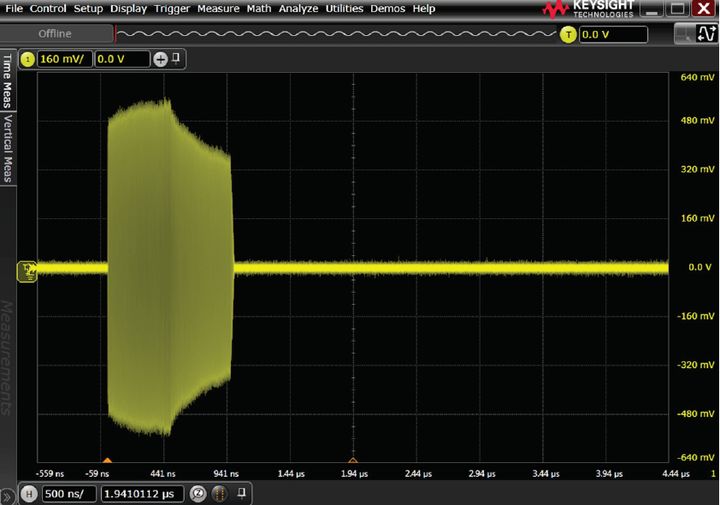Click the -559 ns time axis label
The image size is (720, 505).
tap(50, 474)
